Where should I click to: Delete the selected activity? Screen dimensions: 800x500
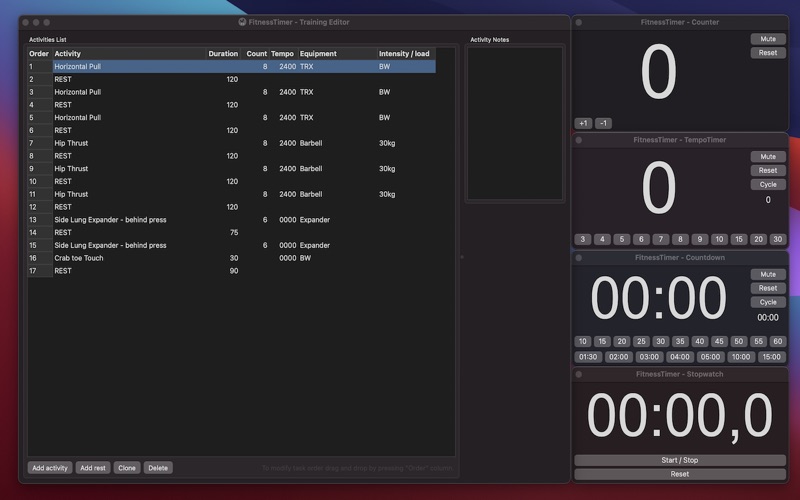[x=158, y=468]
